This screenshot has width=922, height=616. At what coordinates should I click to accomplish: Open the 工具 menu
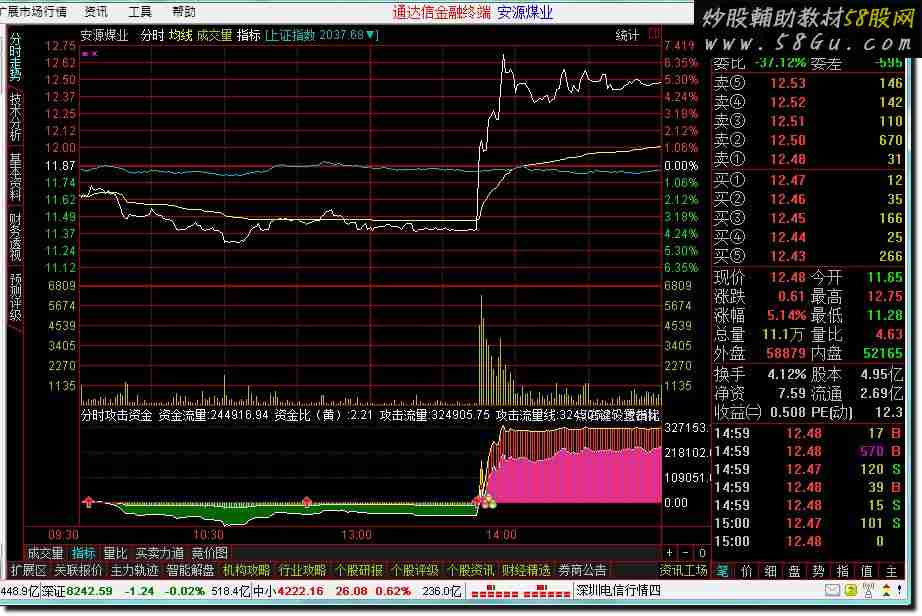(x=139, y=11)
